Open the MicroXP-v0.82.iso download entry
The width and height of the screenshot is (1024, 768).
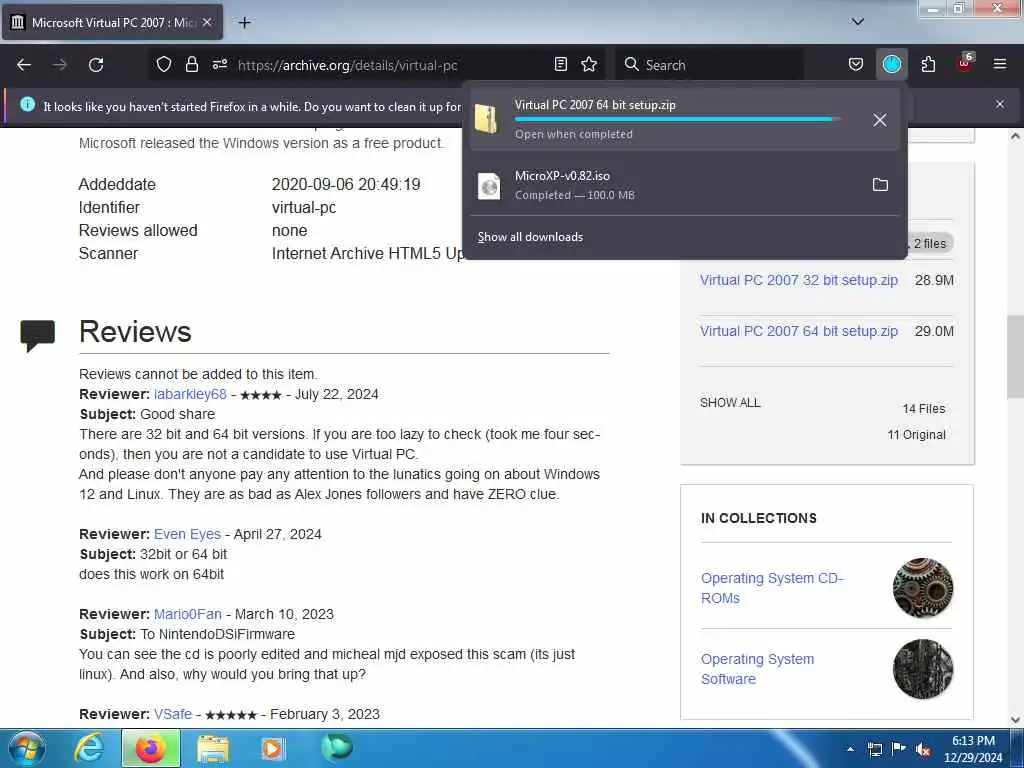click(x=666, y=185)
